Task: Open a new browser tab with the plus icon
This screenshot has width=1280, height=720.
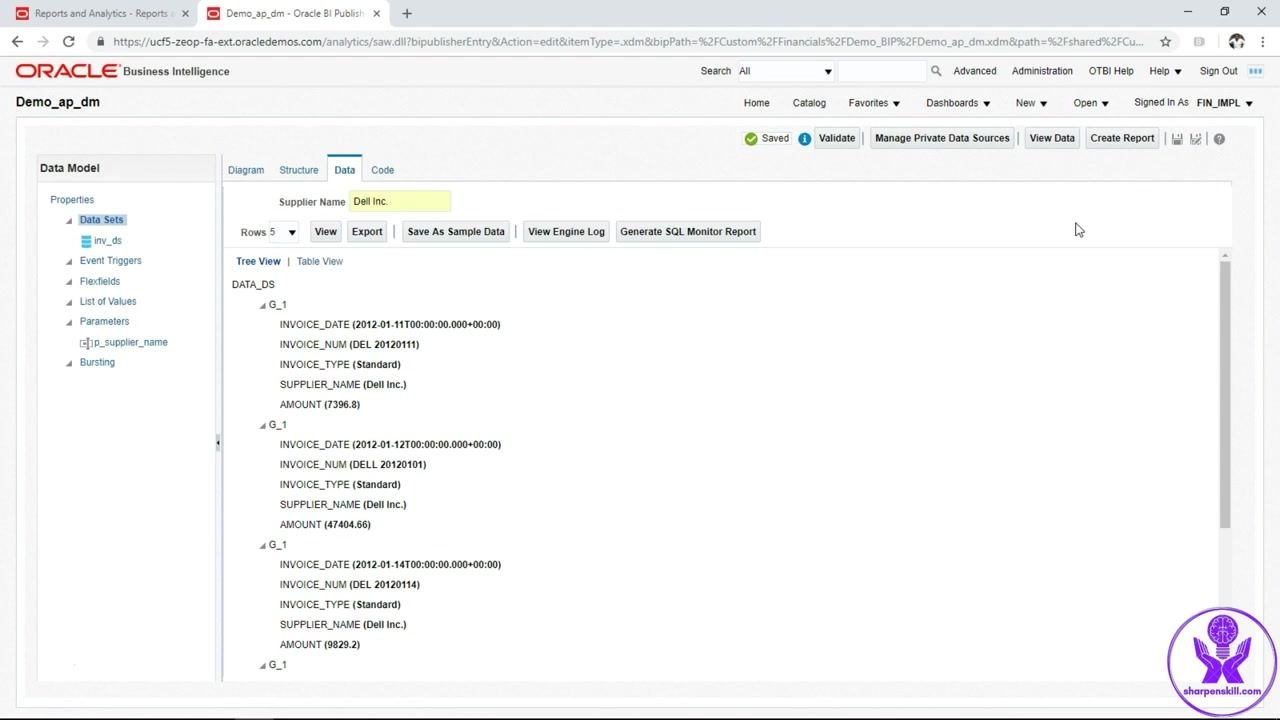Action: [407, 14]
